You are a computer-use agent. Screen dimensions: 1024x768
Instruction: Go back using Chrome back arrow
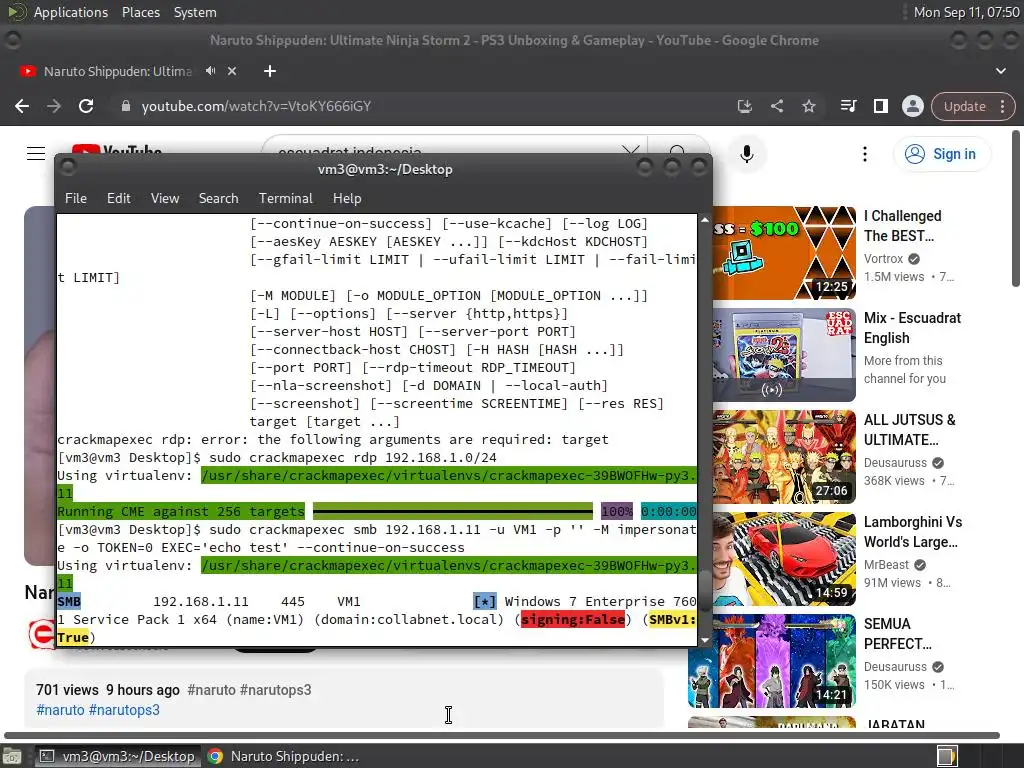click(22, 106)
